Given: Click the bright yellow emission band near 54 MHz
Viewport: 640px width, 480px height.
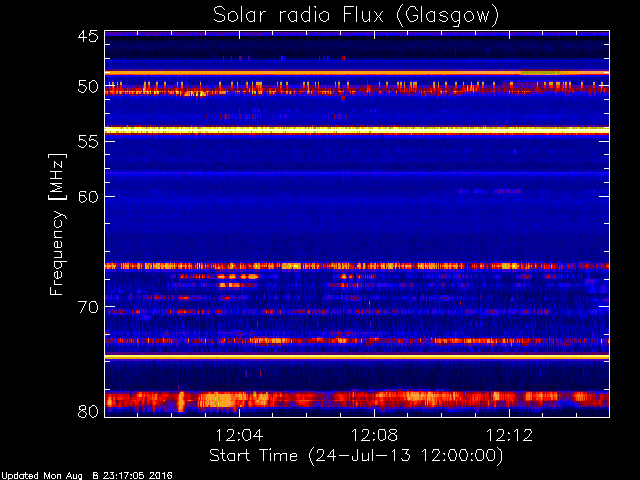Looking at the screenshot, I should [357, 131].
